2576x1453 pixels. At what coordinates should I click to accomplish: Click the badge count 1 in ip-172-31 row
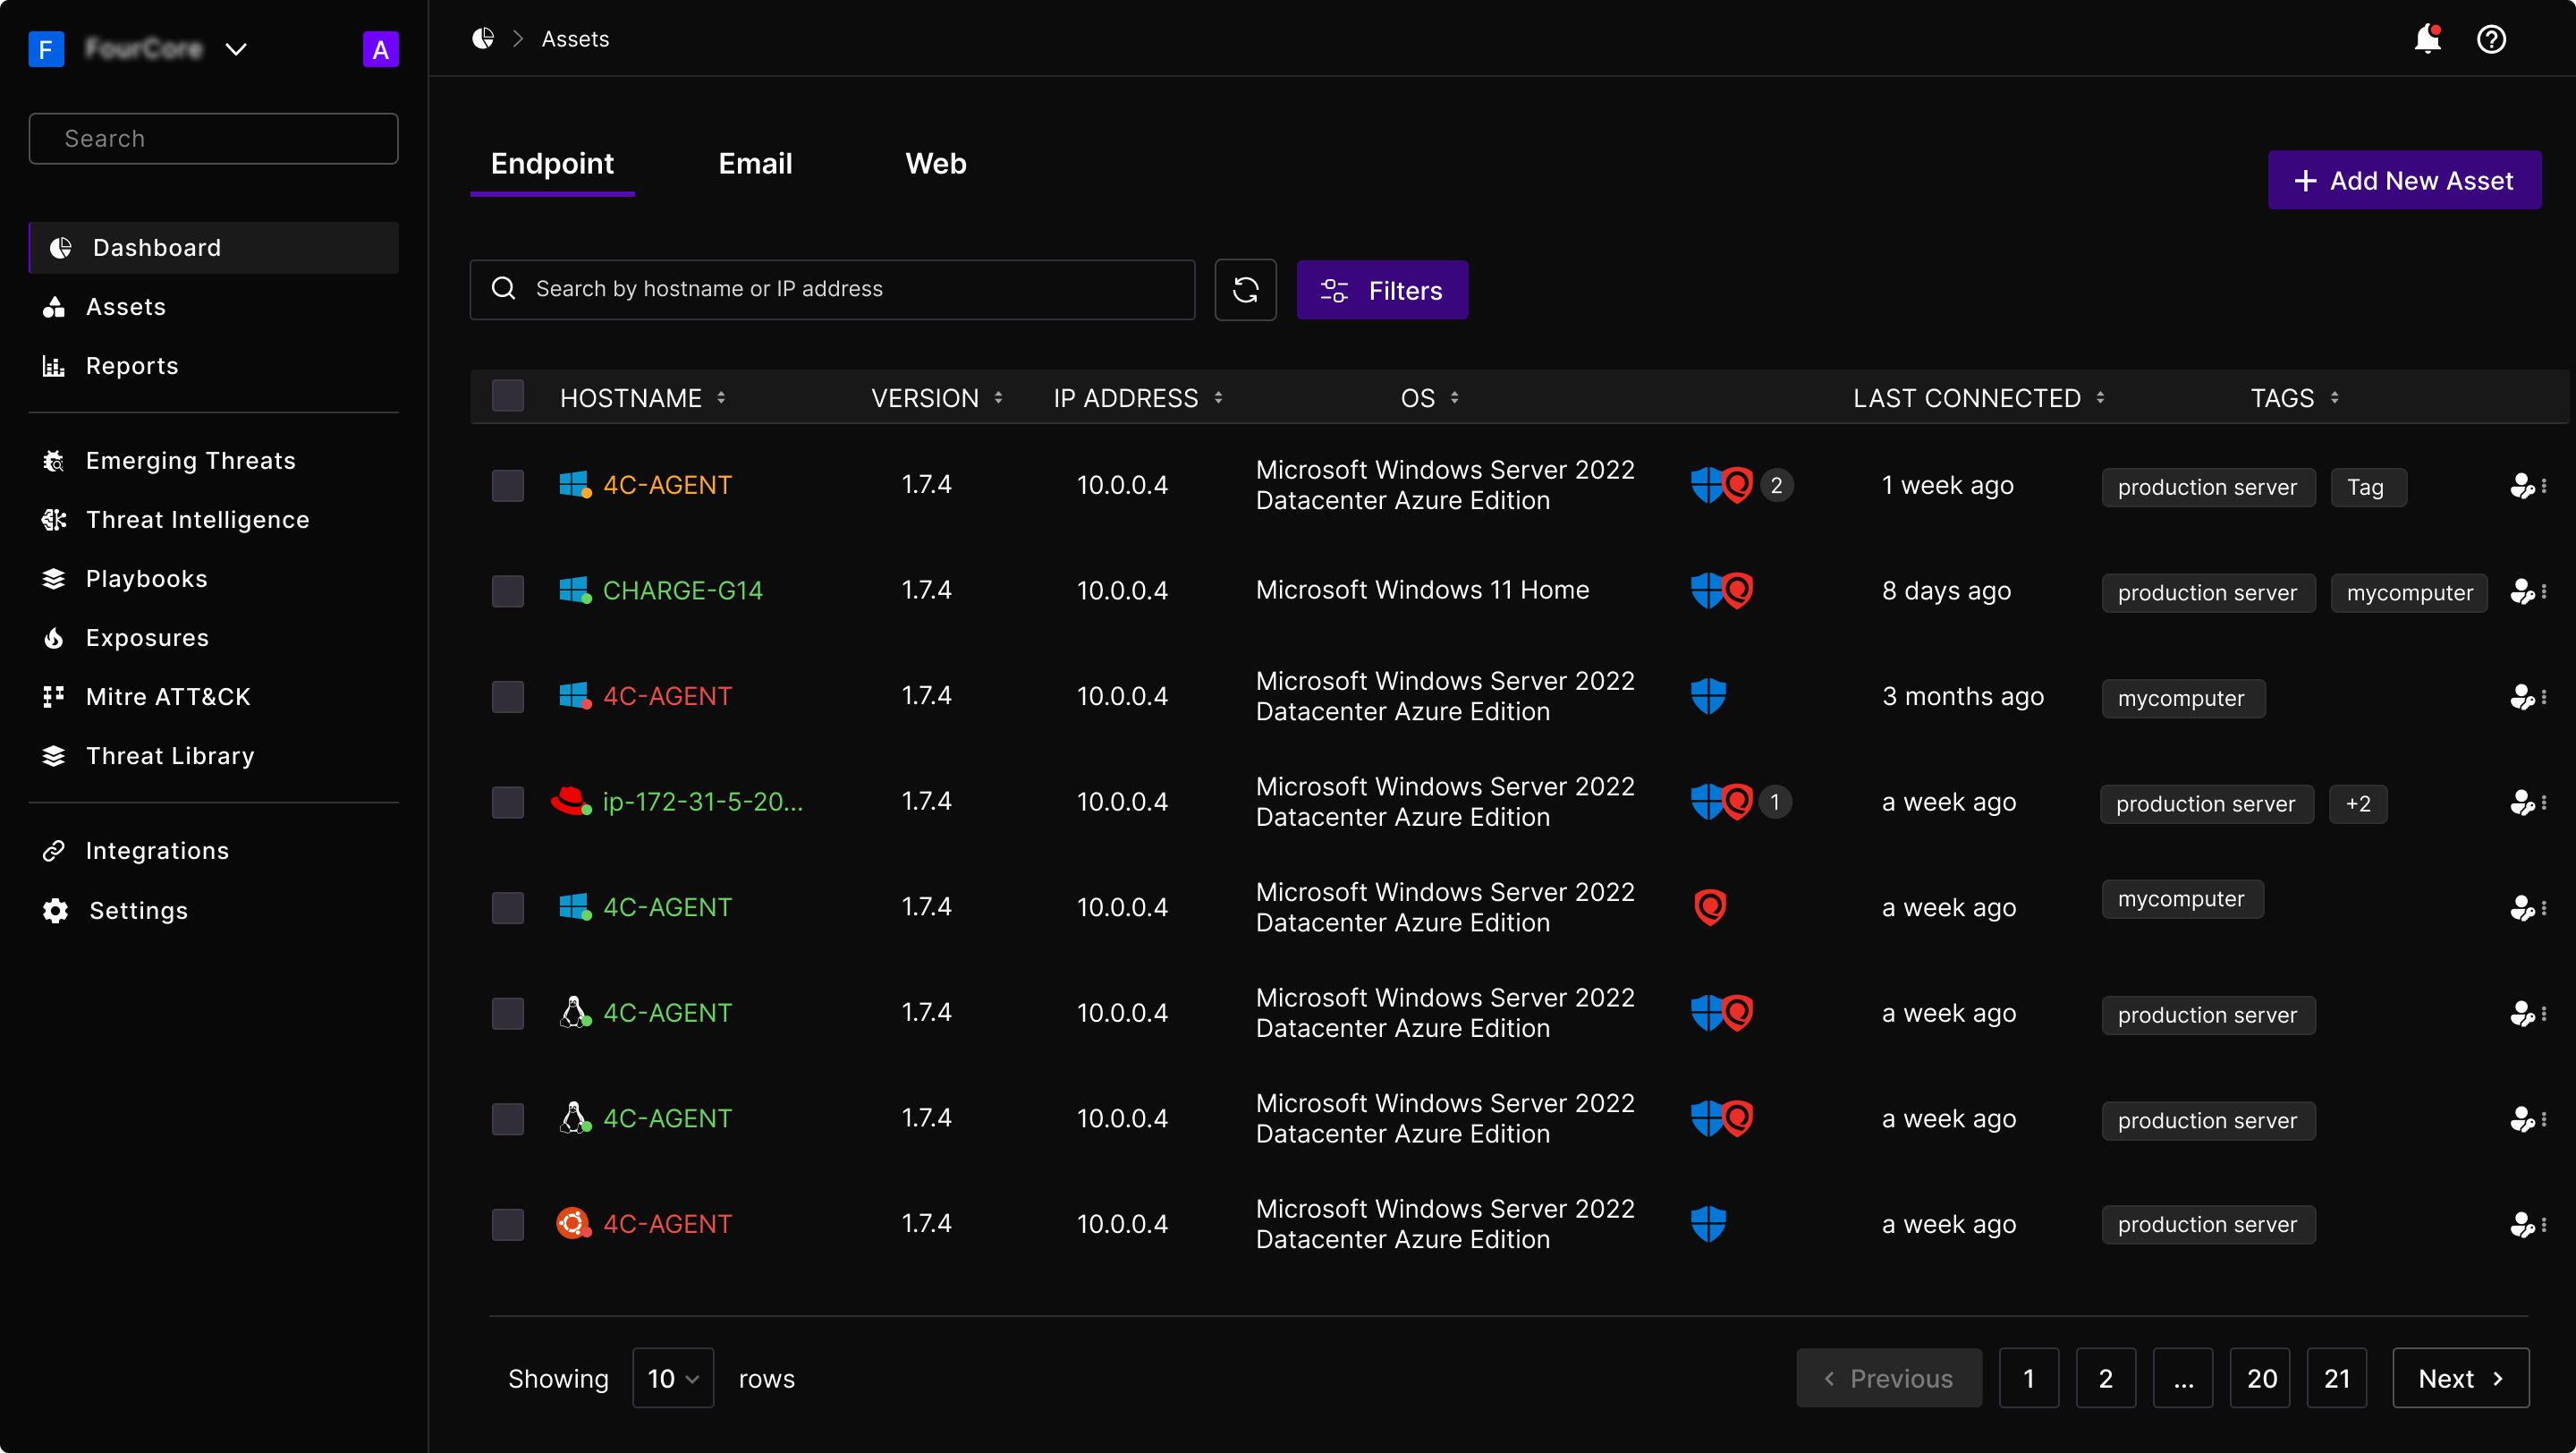click(x=1775, y=802)
